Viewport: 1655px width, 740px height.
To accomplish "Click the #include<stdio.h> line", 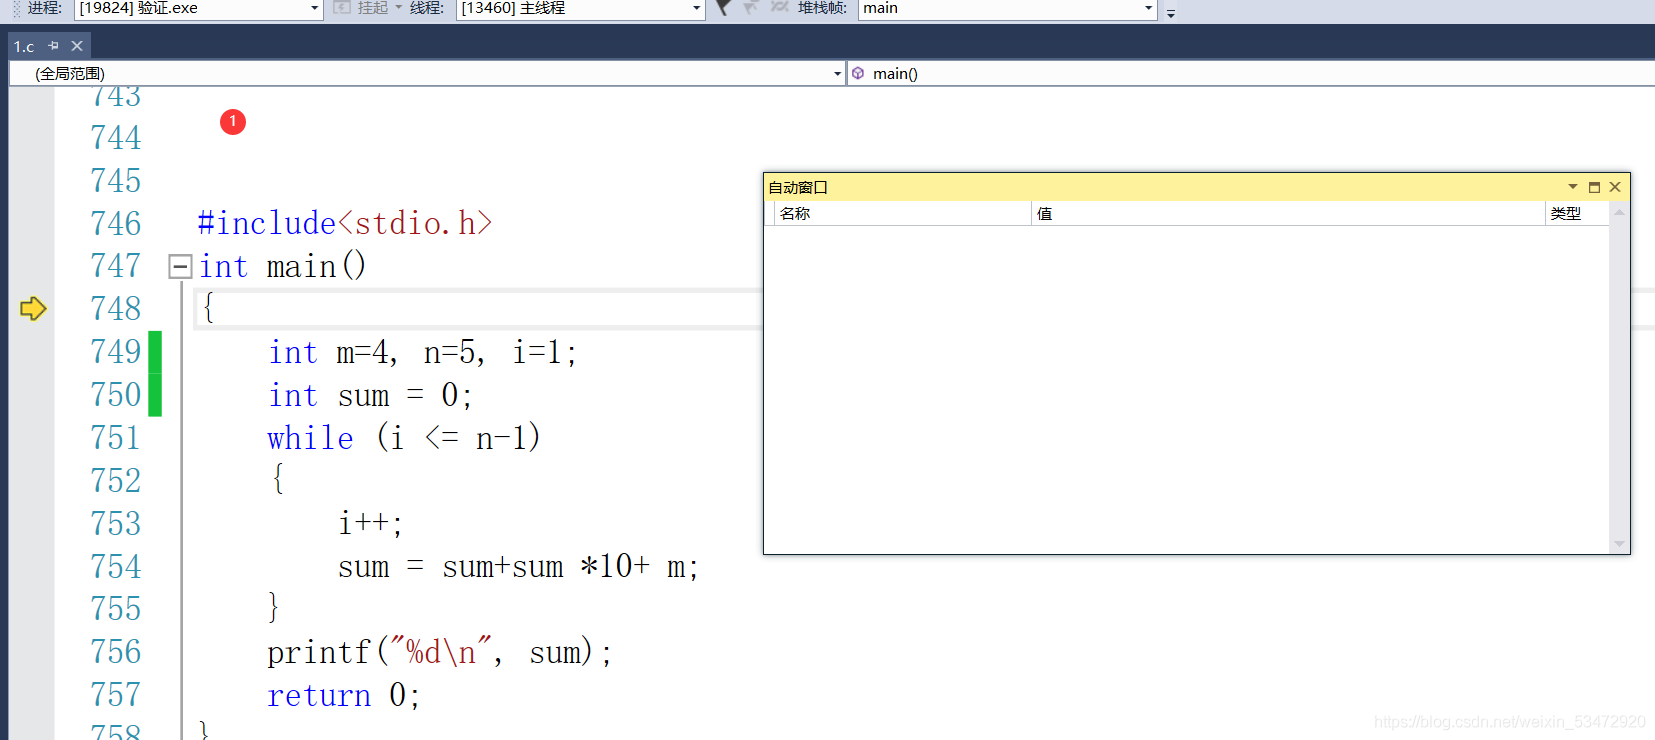I will coord(345,223).
